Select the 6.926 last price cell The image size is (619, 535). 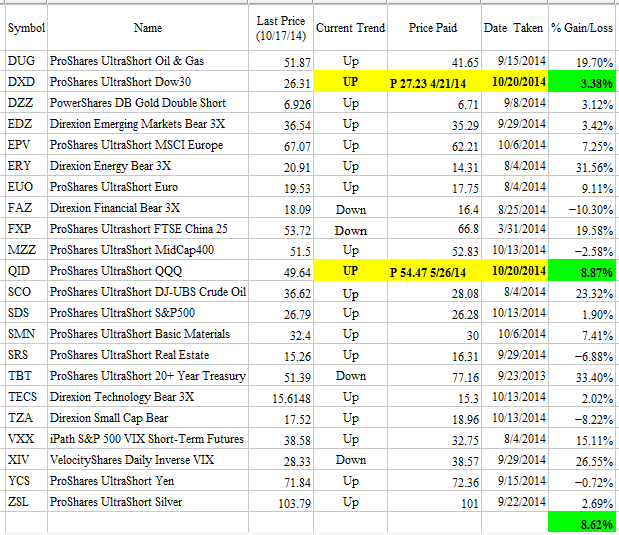tap(281, 103)
